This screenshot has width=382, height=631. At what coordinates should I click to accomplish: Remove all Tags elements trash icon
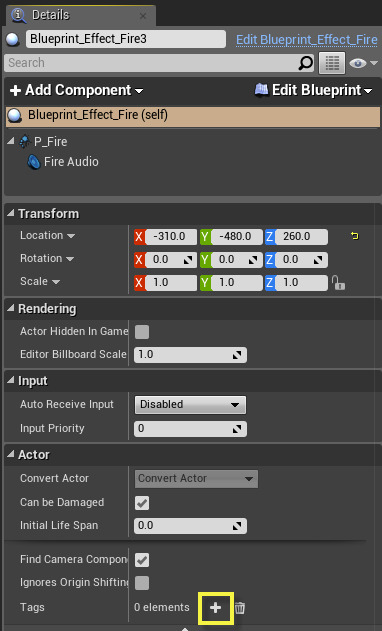pyautogui.click(x=240, y=608)
